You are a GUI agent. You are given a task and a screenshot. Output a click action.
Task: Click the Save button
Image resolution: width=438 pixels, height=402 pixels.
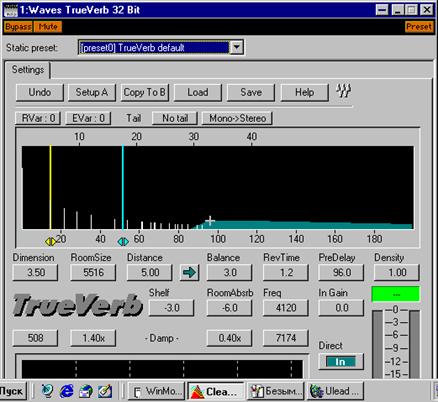coord(251,92)
